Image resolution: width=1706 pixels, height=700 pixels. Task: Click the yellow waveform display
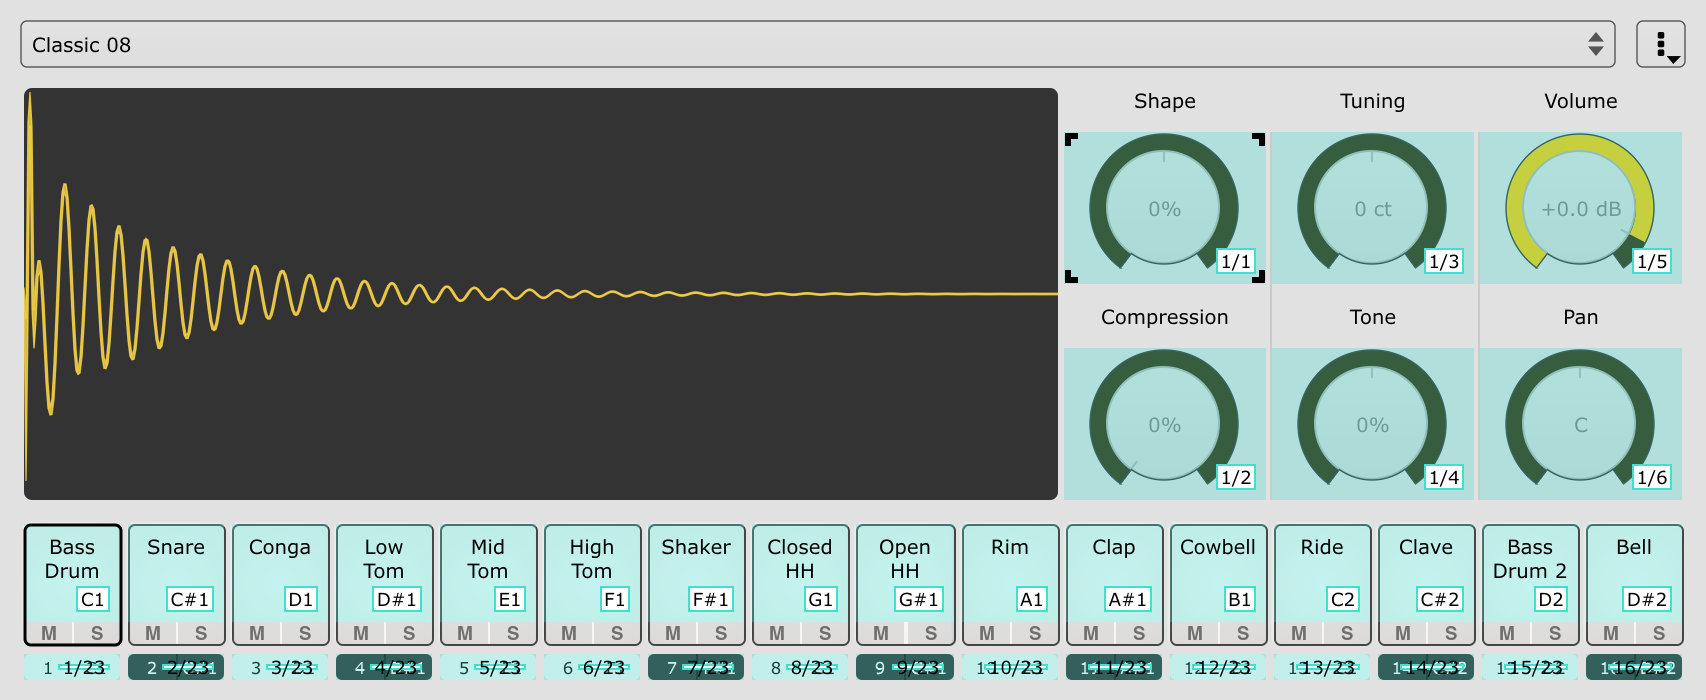click(541, 294)
